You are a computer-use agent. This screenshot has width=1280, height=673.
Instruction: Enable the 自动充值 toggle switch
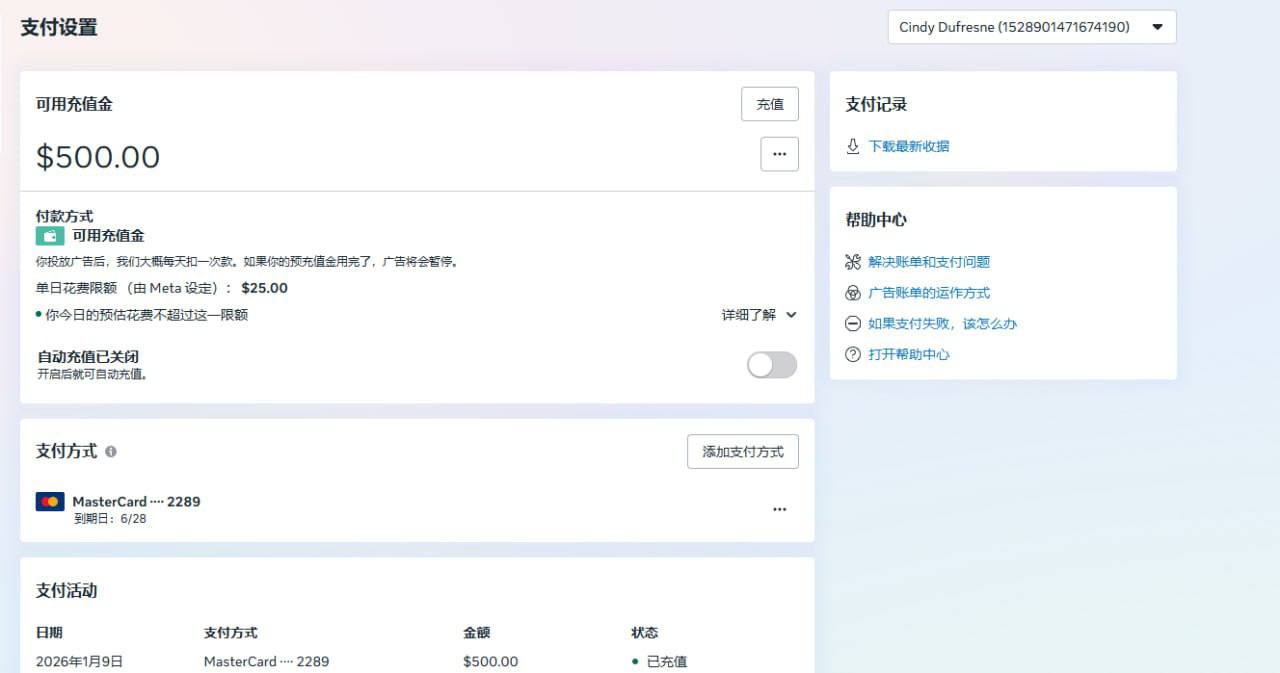click(772, 365)
